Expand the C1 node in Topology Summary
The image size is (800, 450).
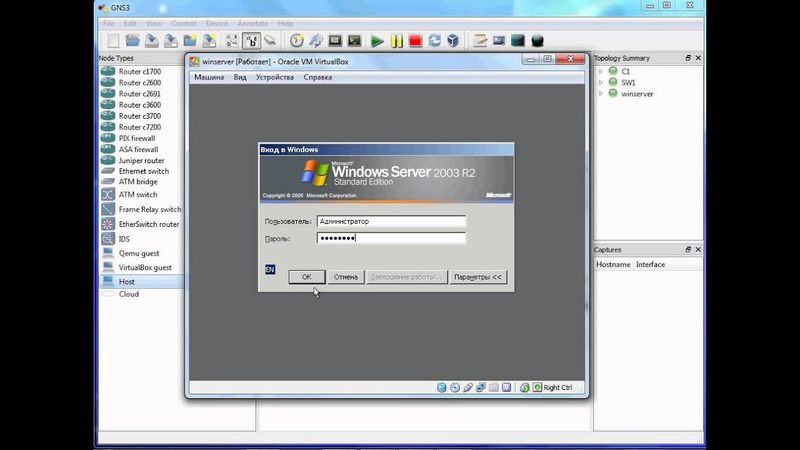tap(601, 71)
